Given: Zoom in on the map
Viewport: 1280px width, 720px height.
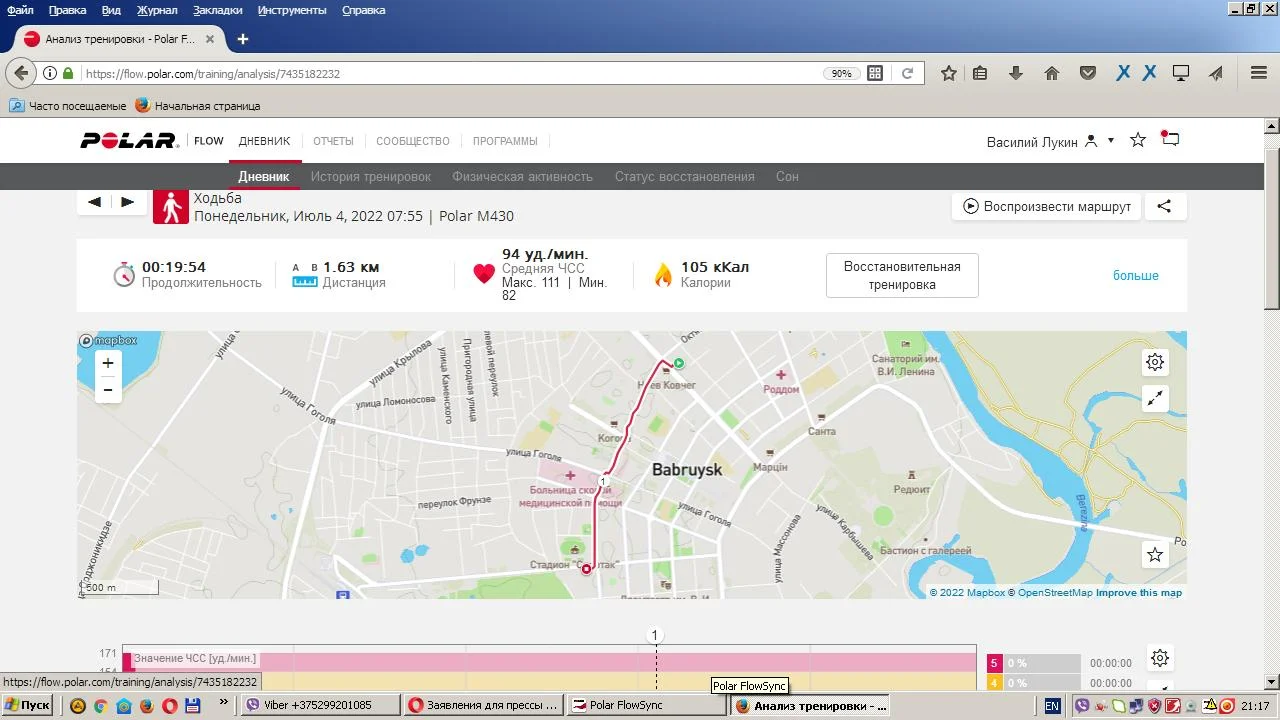Looking at the screenshot, I should (x=108, y=364).
